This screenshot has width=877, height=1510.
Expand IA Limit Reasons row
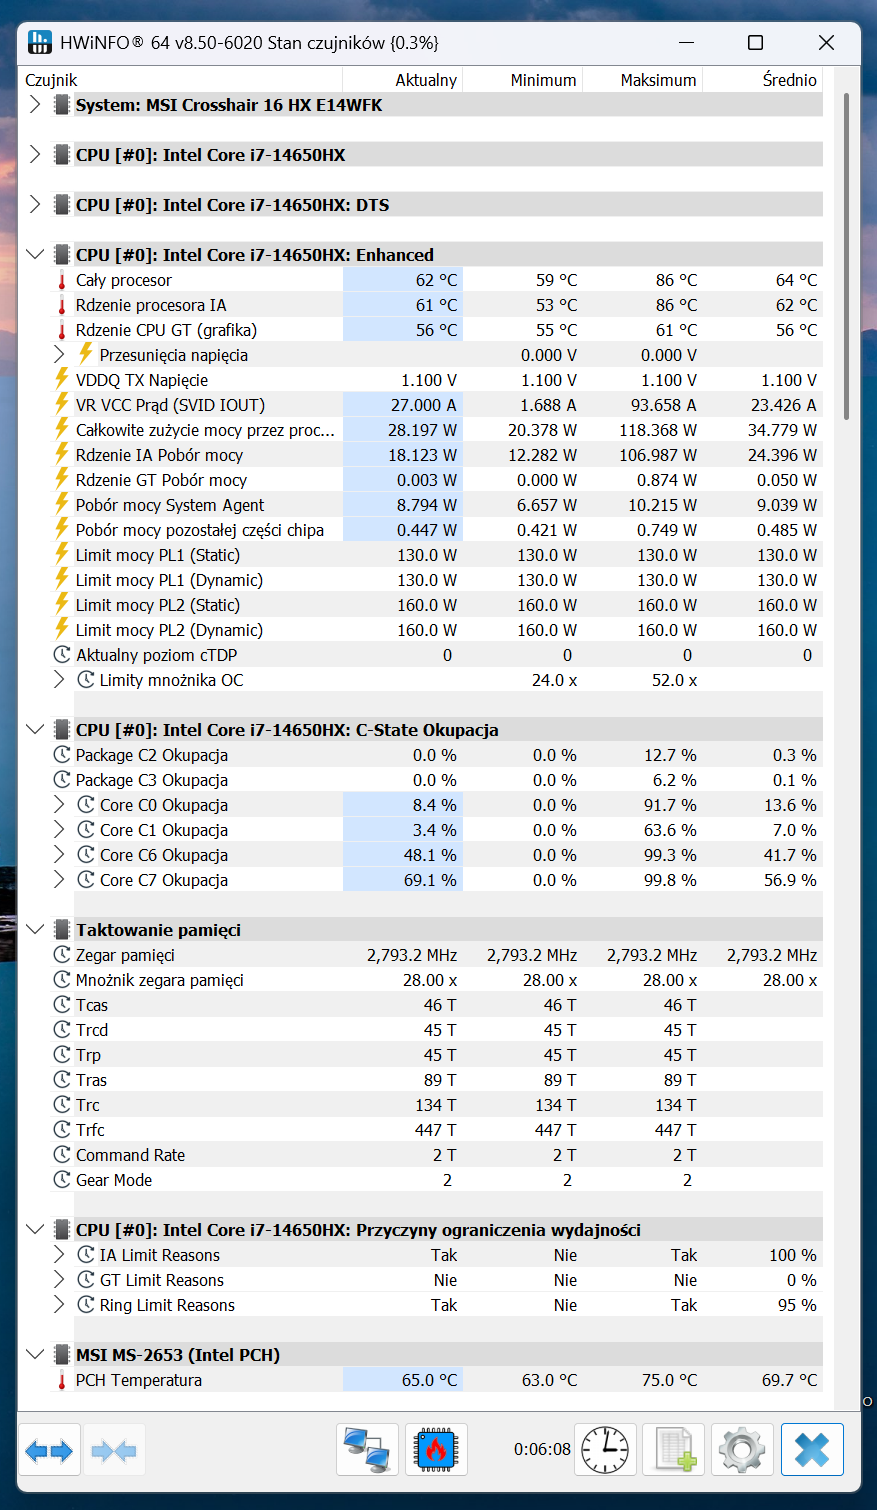pos(59,1254)
